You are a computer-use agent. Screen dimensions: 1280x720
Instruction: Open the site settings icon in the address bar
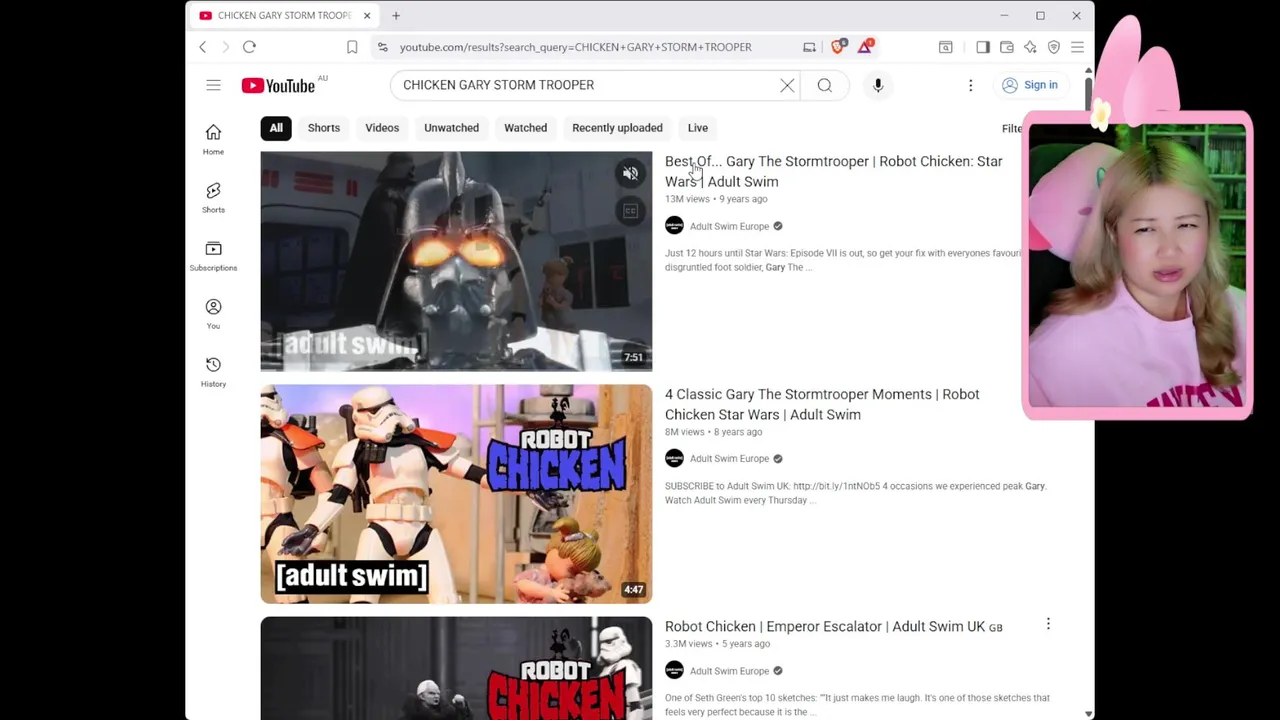[382, 47]
